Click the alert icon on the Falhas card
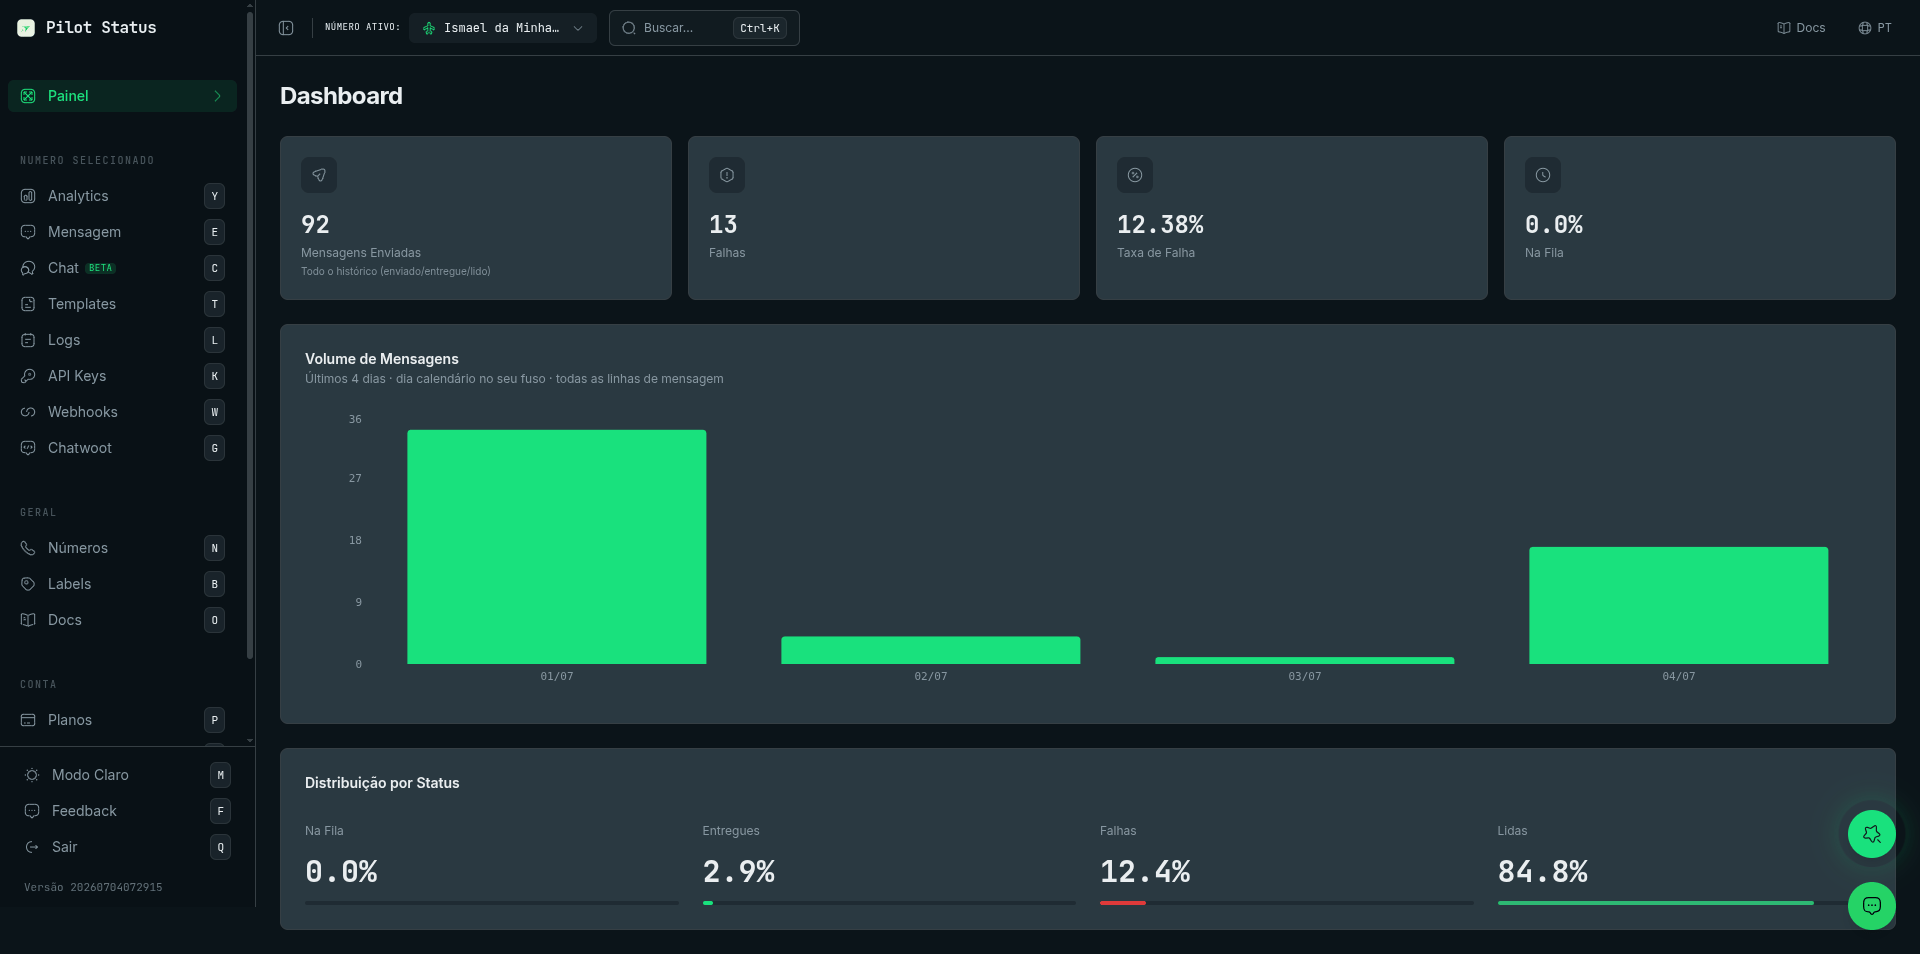Viewport: 1920px width, 954px height. point(727,175)
